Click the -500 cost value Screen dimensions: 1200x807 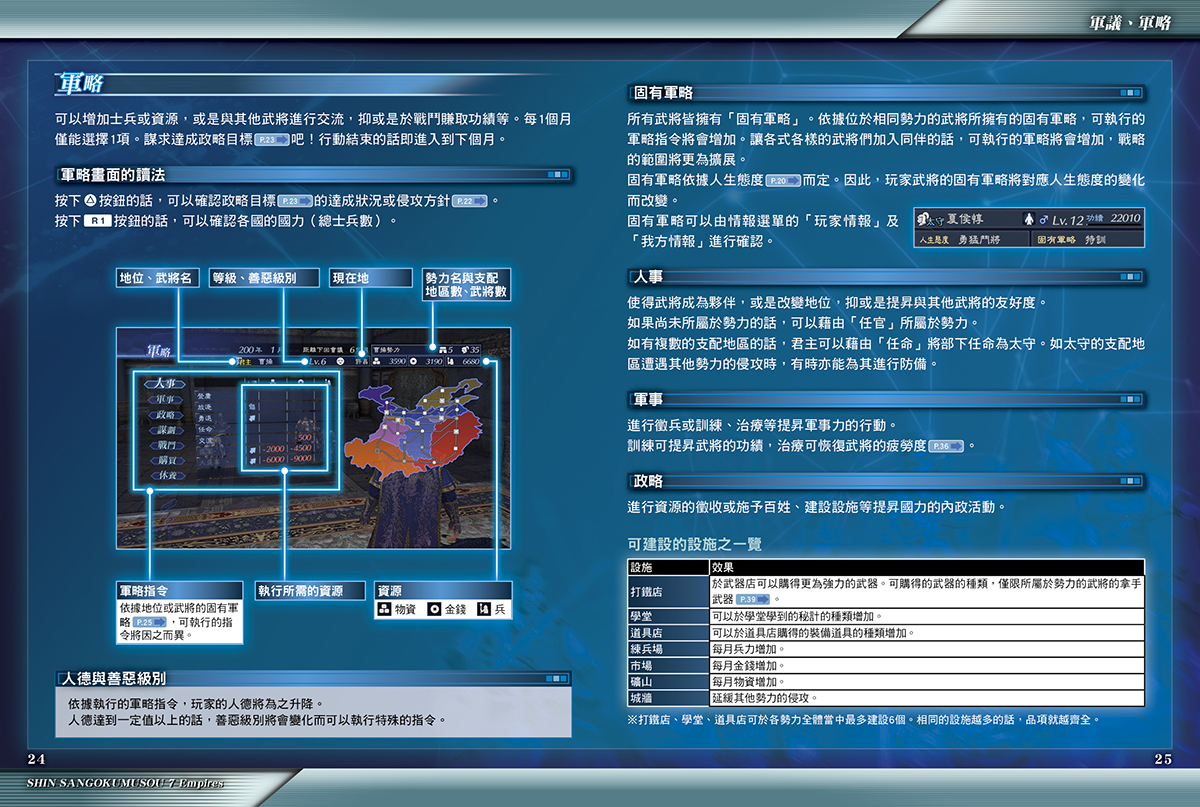click(x=304, y=438)
